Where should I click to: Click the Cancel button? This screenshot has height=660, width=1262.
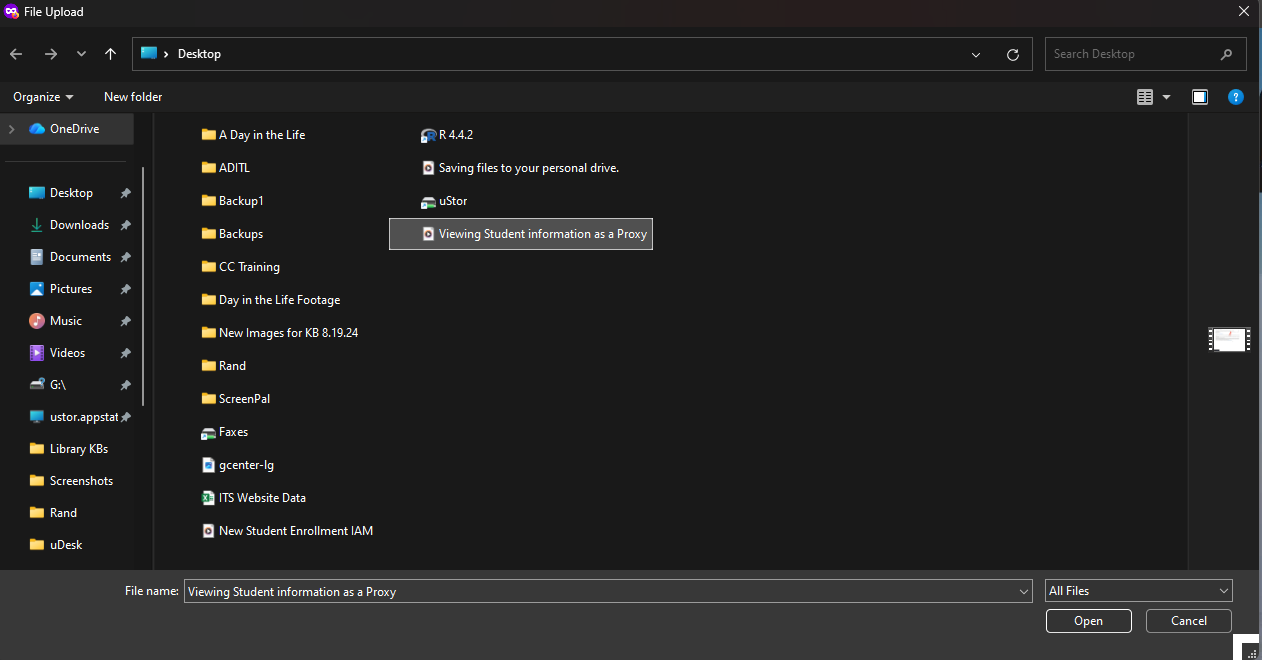click(1189, 621)
